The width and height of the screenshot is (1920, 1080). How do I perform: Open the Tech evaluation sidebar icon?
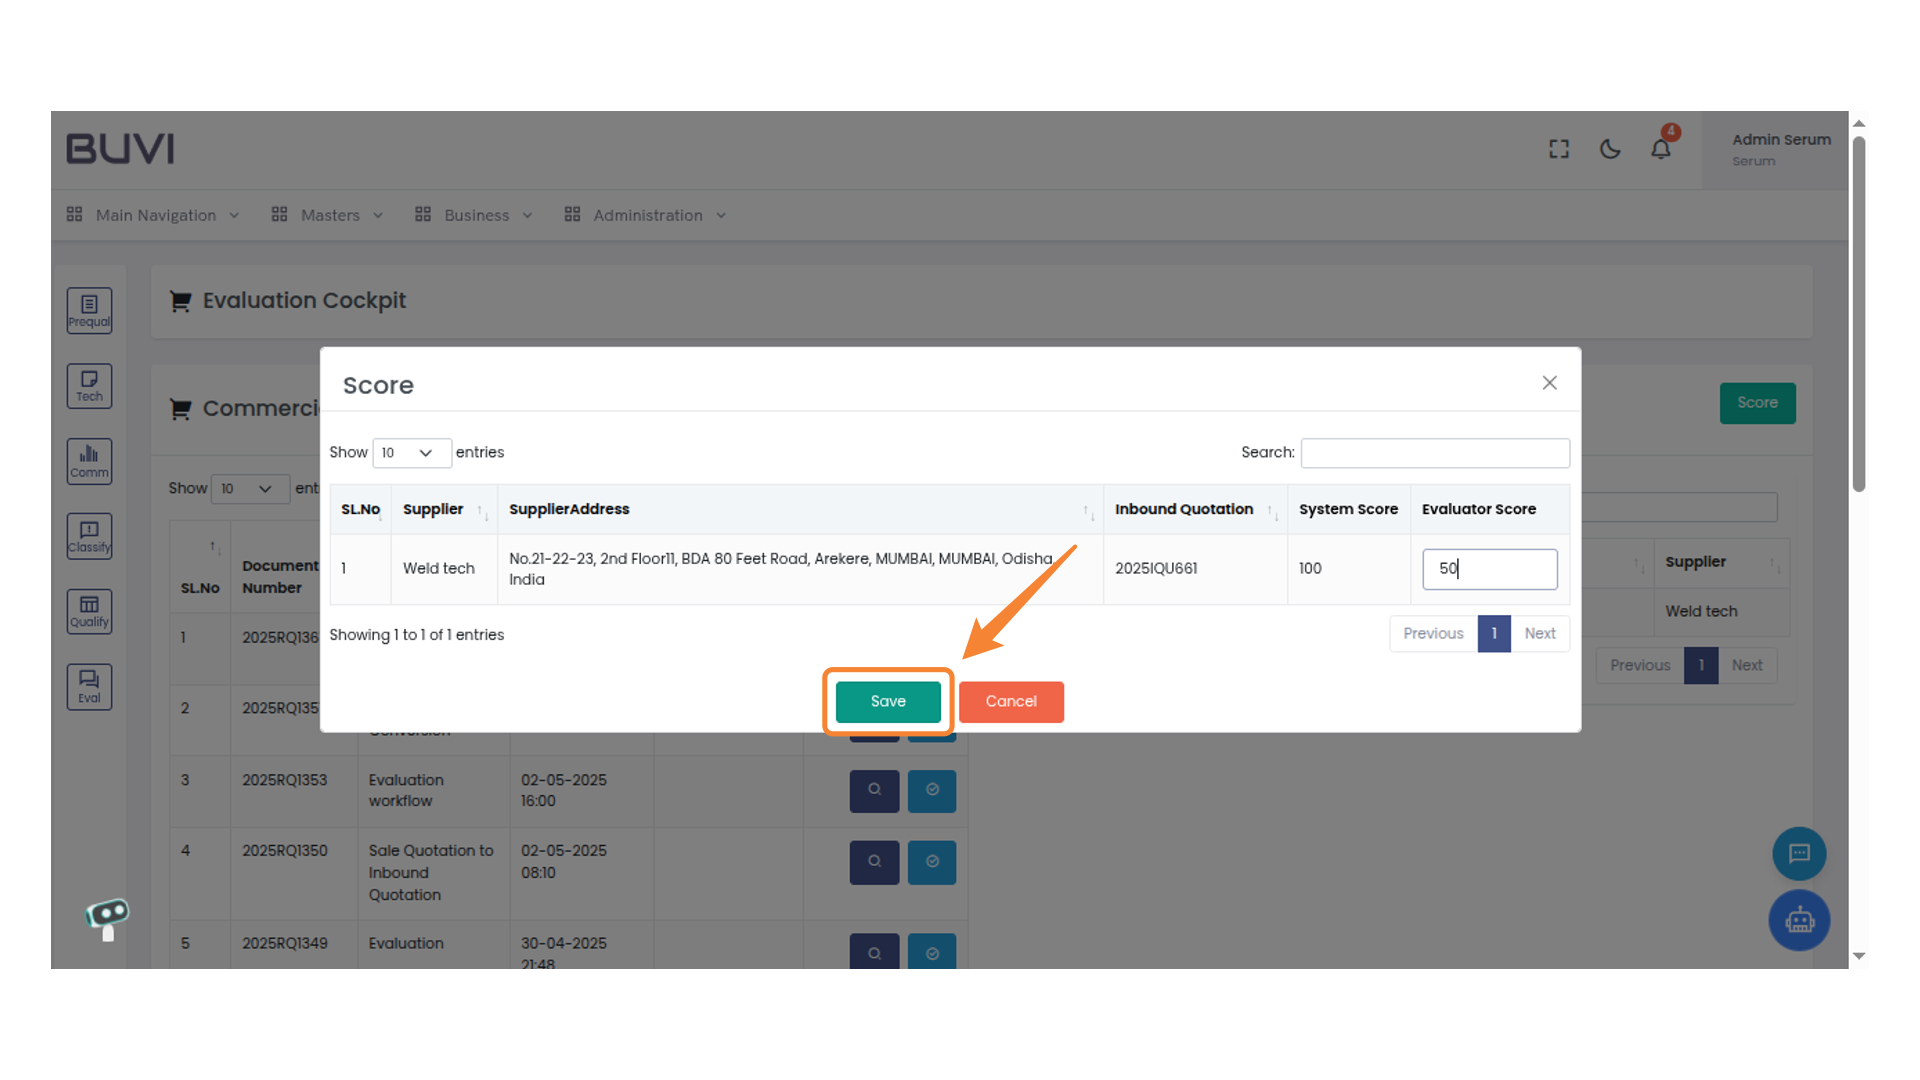pos(89,386)
